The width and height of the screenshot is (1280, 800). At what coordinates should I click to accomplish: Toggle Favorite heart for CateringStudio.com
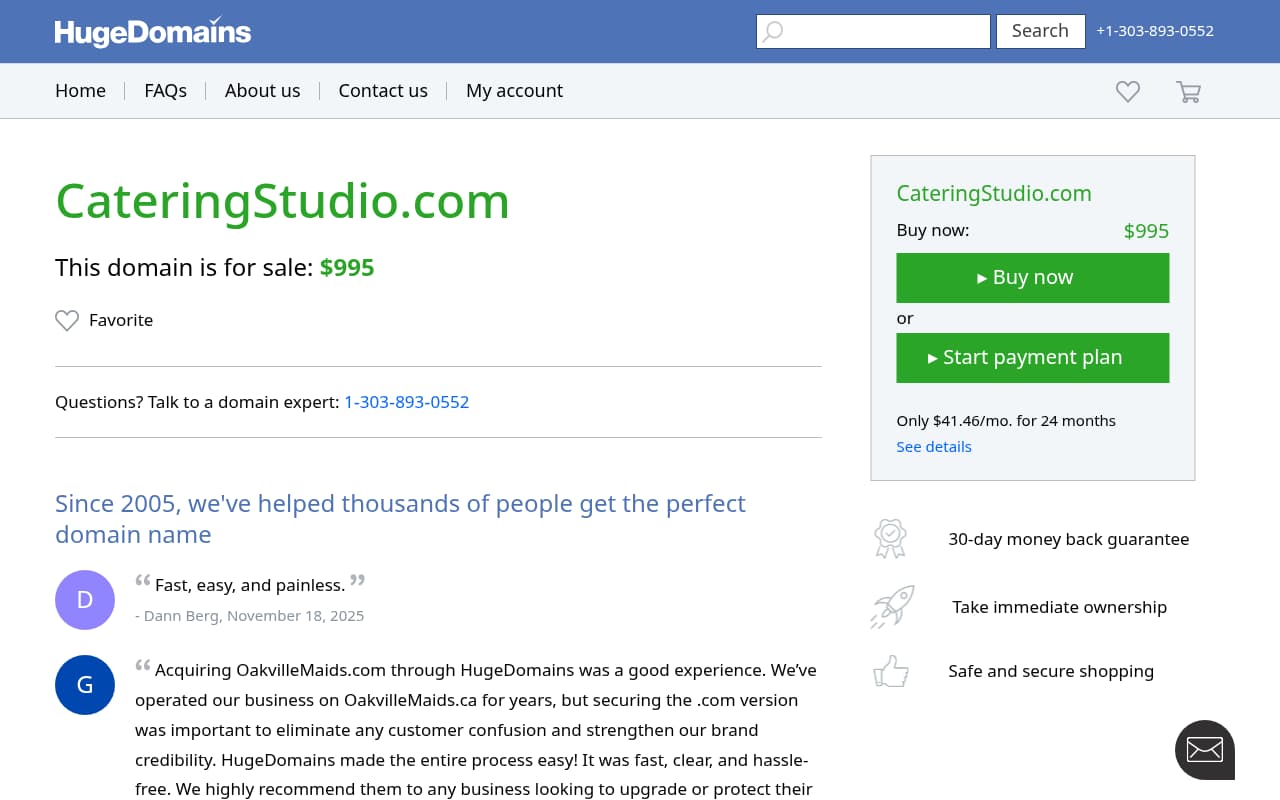coord(67,320)
